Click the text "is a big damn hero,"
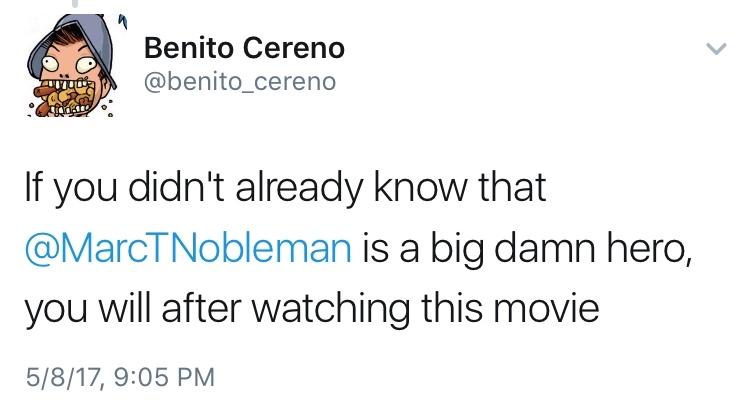750x414 pixels. (526, 248)
